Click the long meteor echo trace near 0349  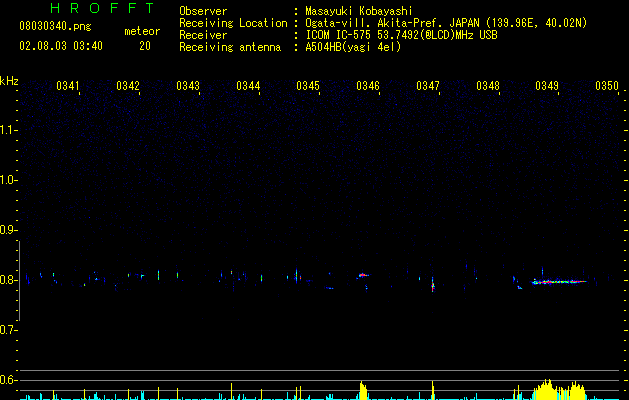click(x=559, y=282)
